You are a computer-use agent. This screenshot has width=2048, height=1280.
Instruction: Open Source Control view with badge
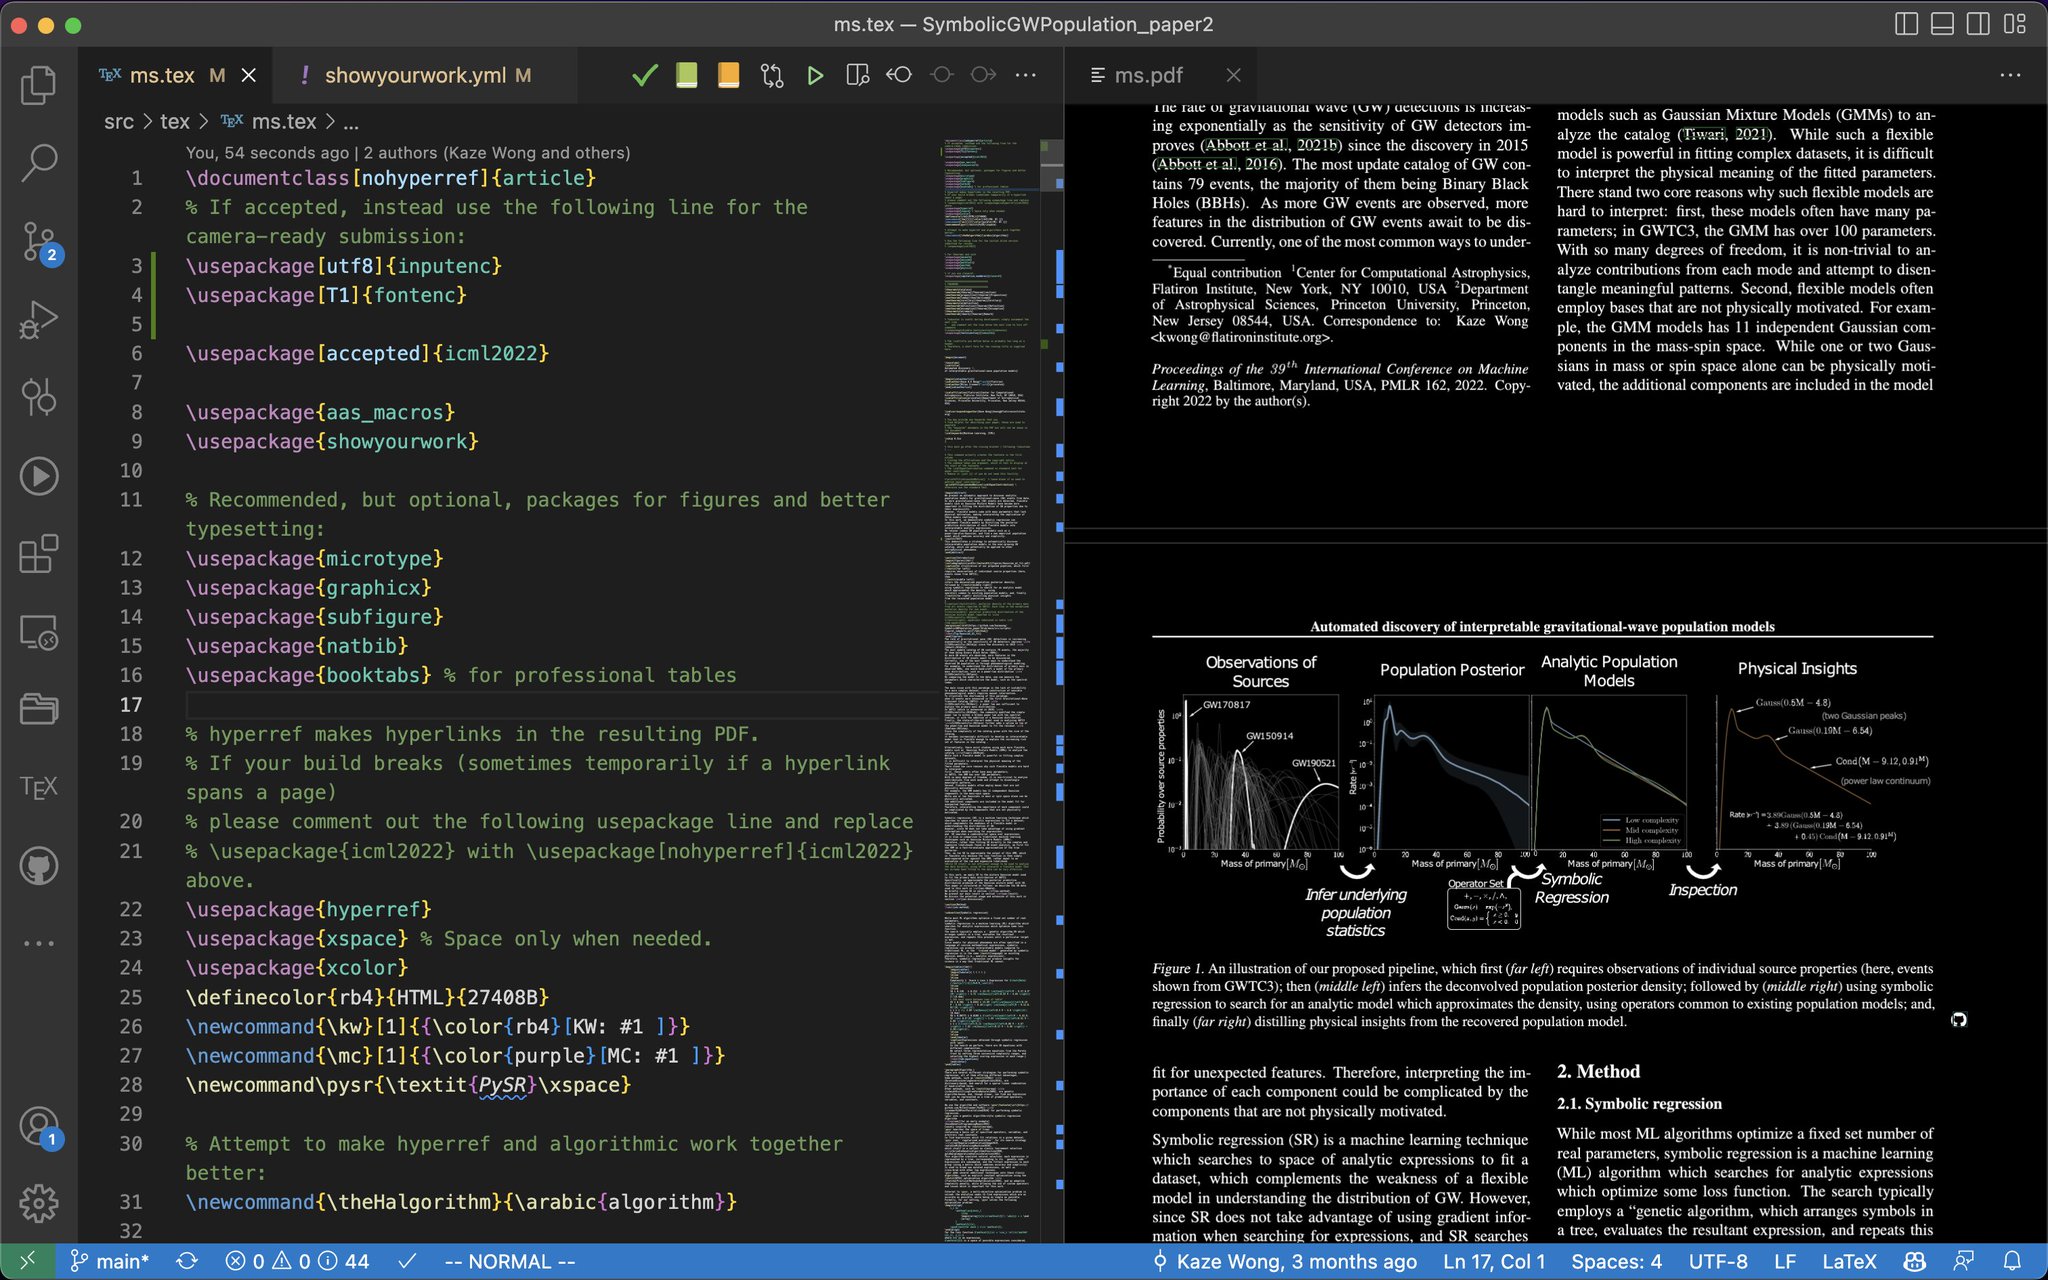pyautogui.click(x=40, y=243)
